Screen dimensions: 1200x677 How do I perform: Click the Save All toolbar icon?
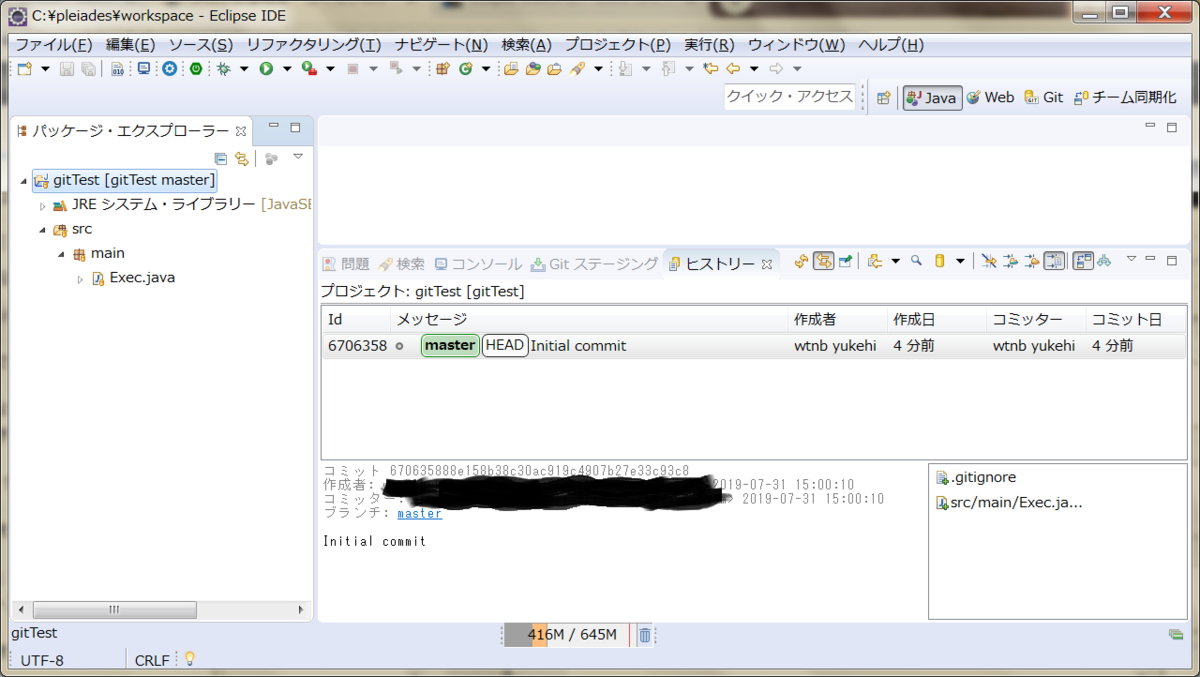coord(88,69)
